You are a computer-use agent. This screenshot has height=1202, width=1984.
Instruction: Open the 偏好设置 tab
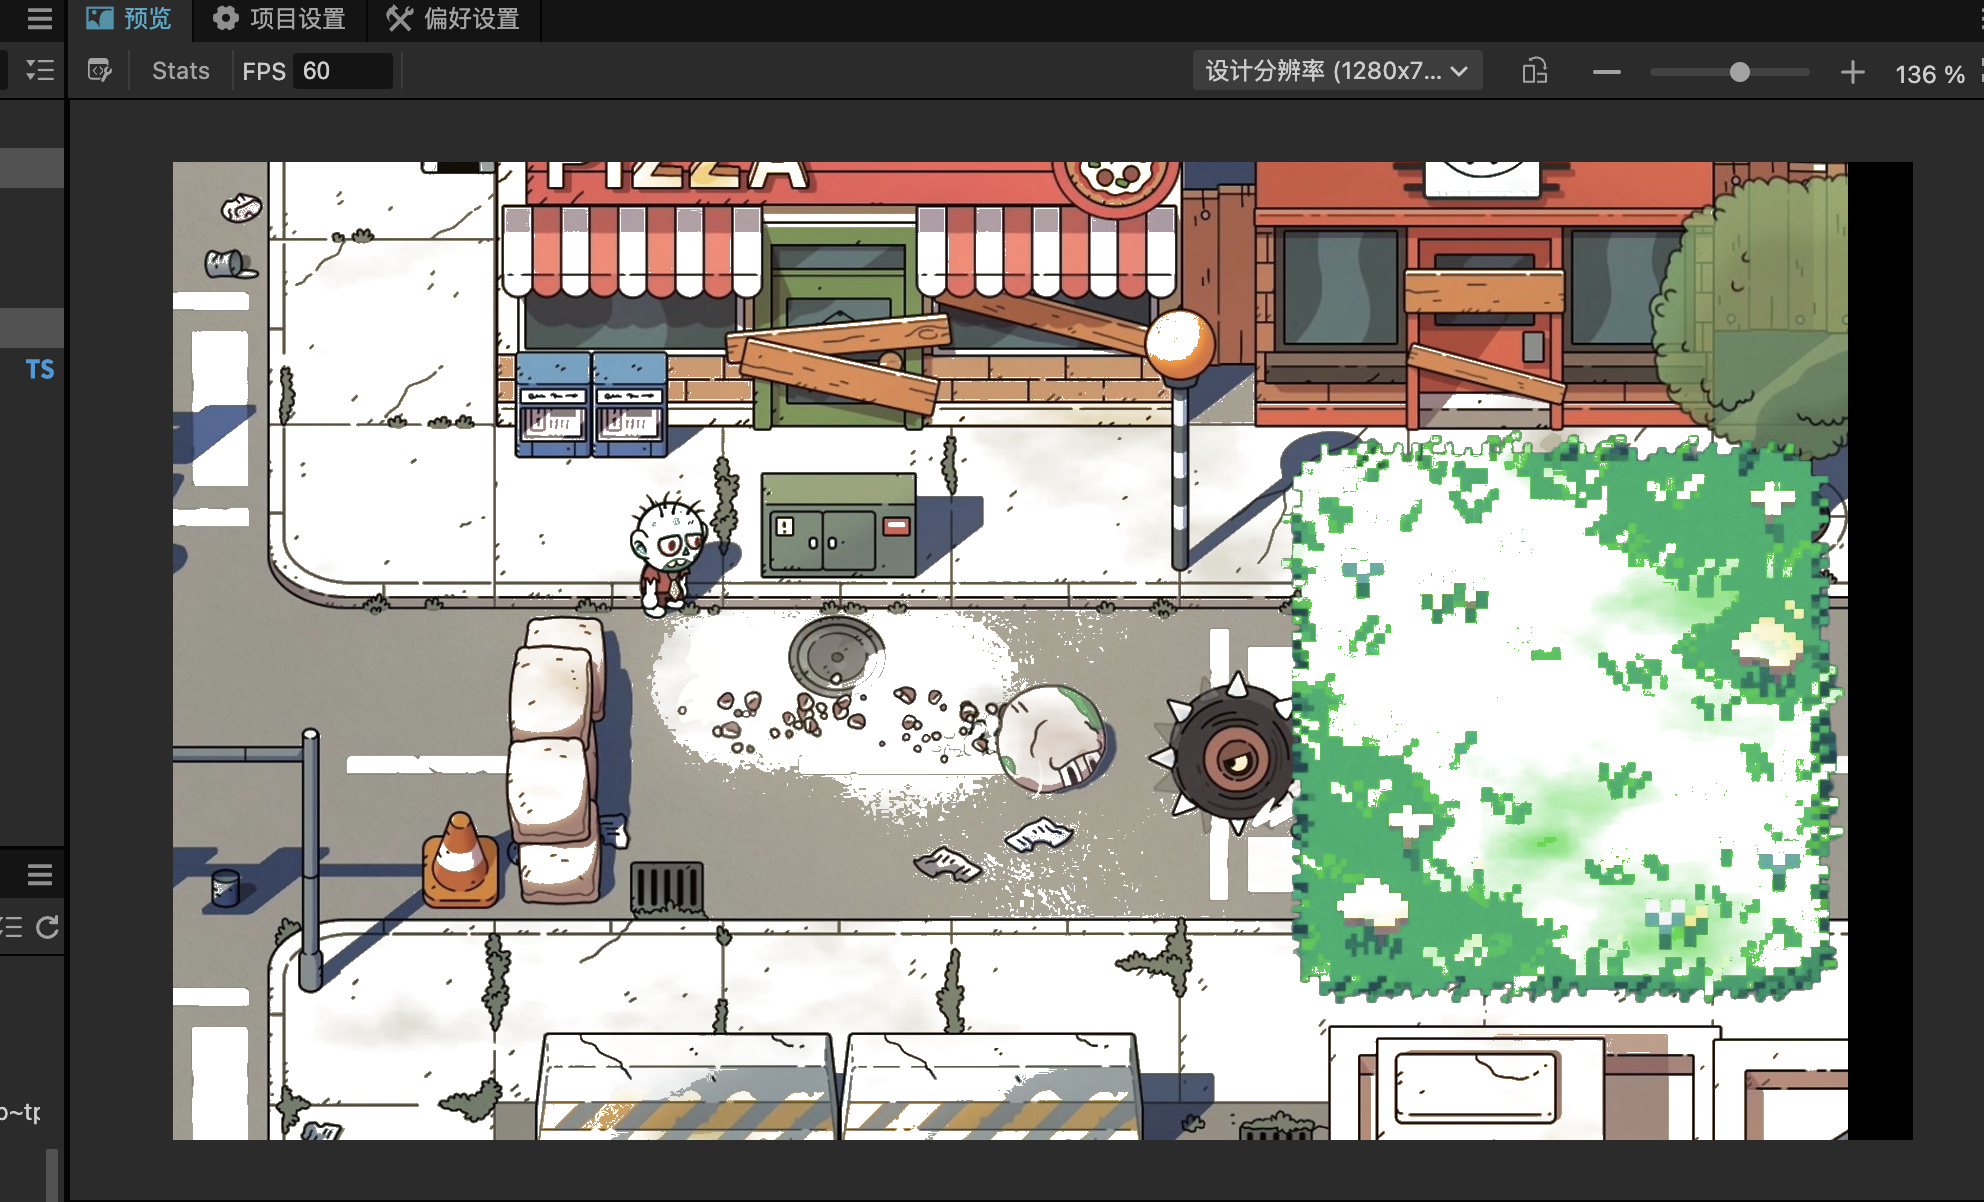coord(453,18)
